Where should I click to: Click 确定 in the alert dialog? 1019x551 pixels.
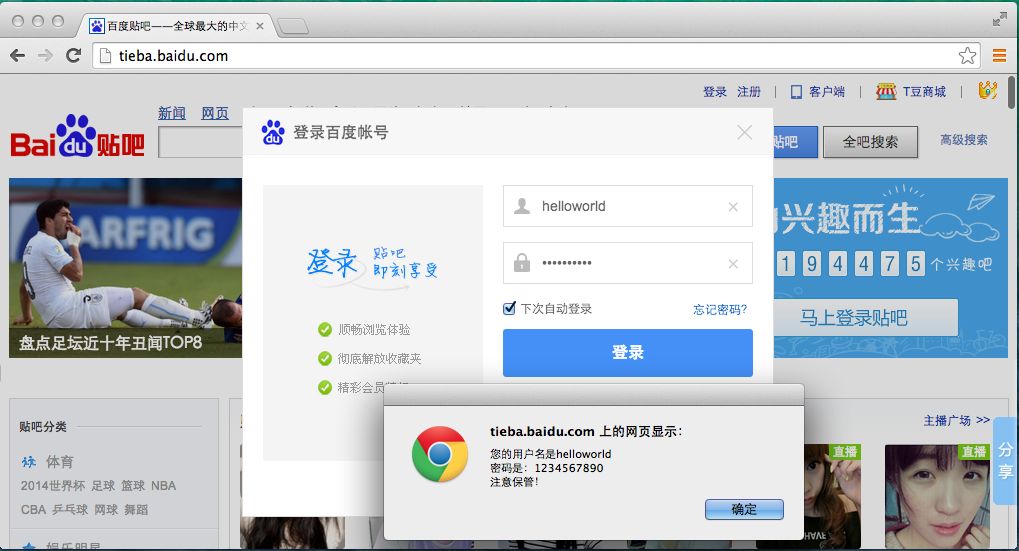coord(744,509)
